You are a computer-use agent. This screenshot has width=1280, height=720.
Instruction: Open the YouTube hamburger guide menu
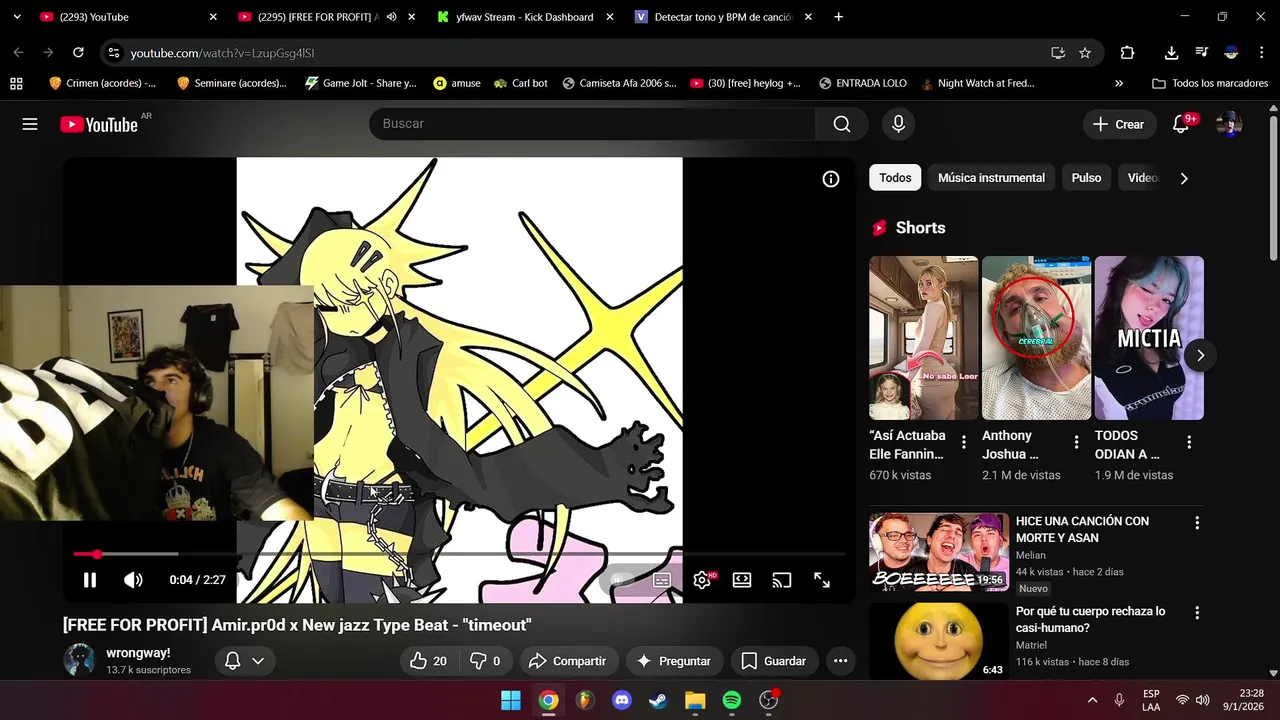pos(30,124)
